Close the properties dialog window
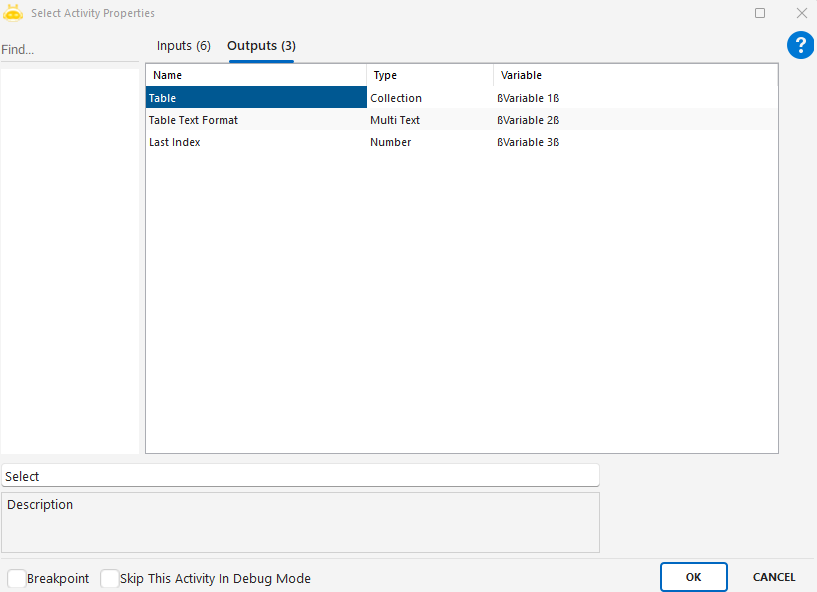The width and height of the screenshot is (817, 592). coord(801,13)
